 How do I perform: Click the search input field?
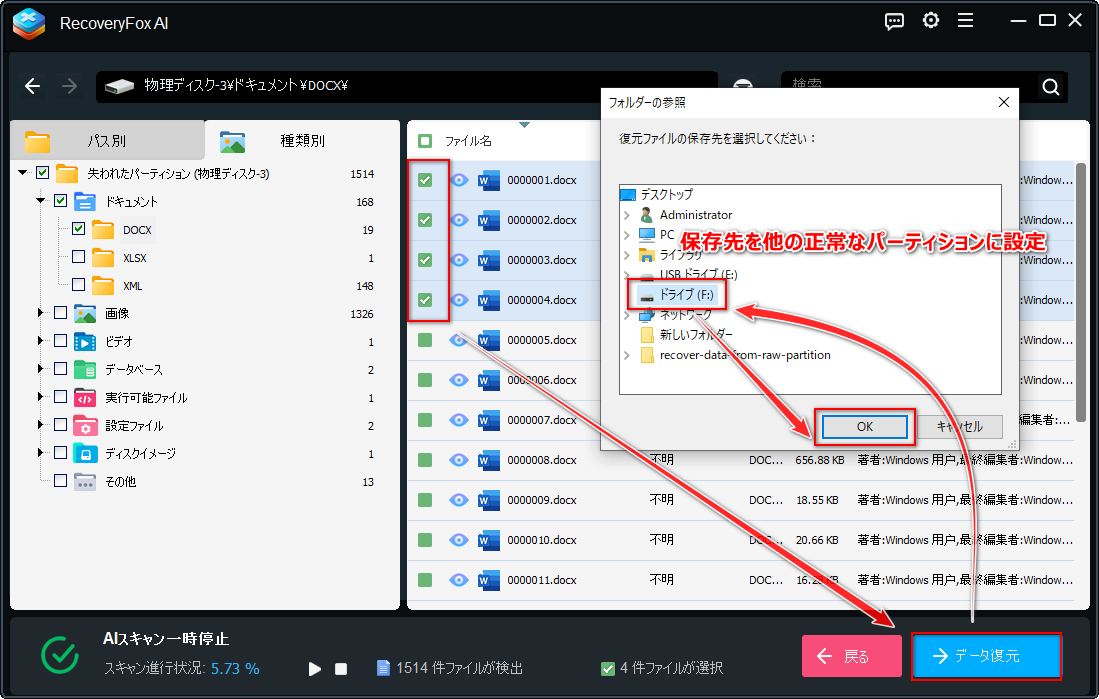point(909,87)
